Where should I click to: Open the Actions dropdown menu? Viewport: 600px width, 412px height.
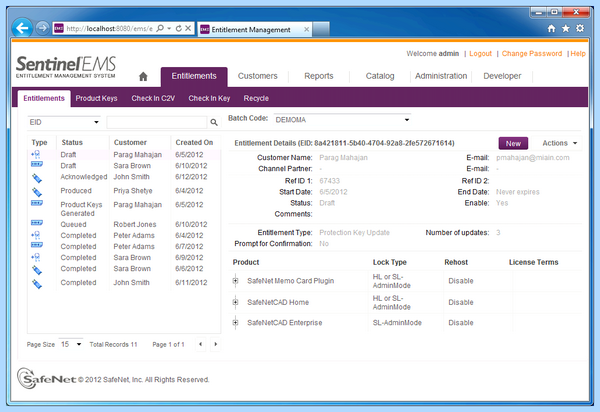[x=559, y=143]
